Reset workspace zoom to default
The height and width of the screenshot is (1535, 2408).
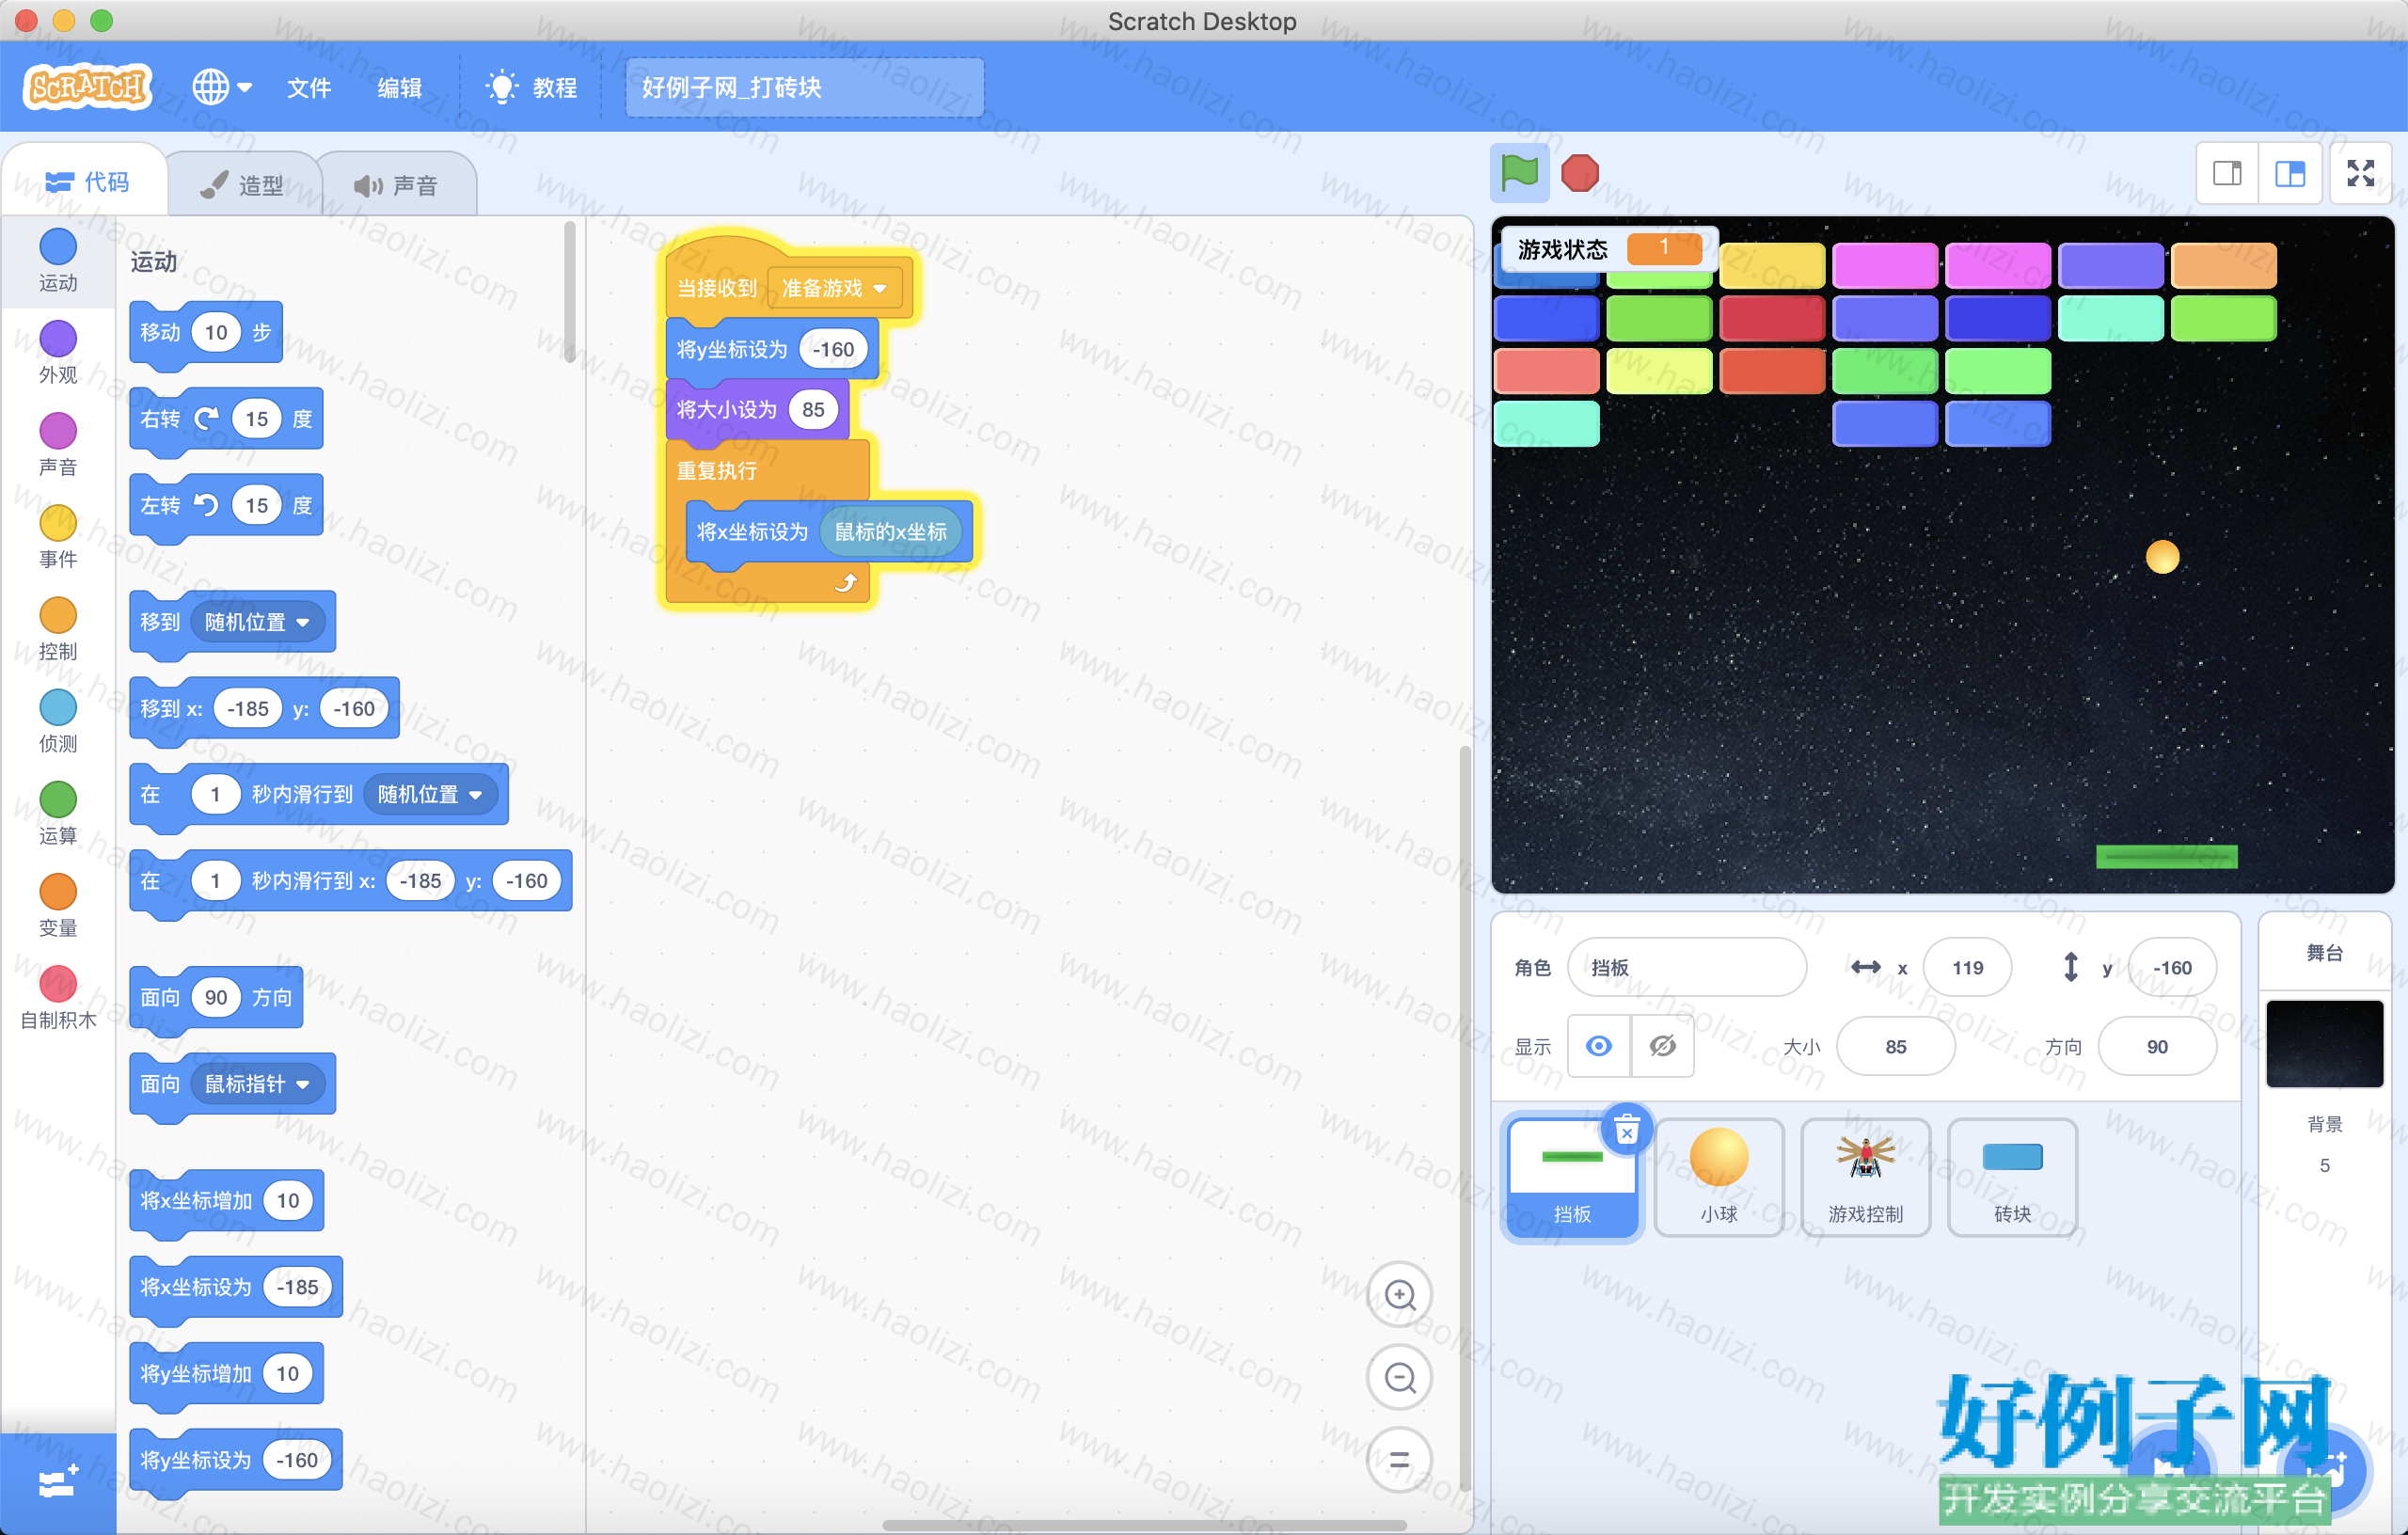pos(1399,1460)
